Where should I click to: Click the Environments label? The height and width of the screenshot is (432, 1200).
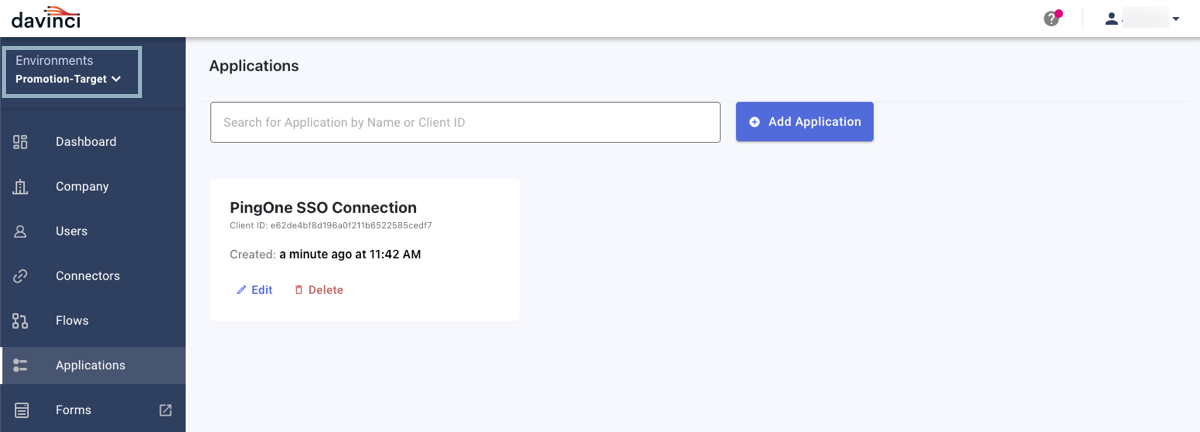[54, 61]
